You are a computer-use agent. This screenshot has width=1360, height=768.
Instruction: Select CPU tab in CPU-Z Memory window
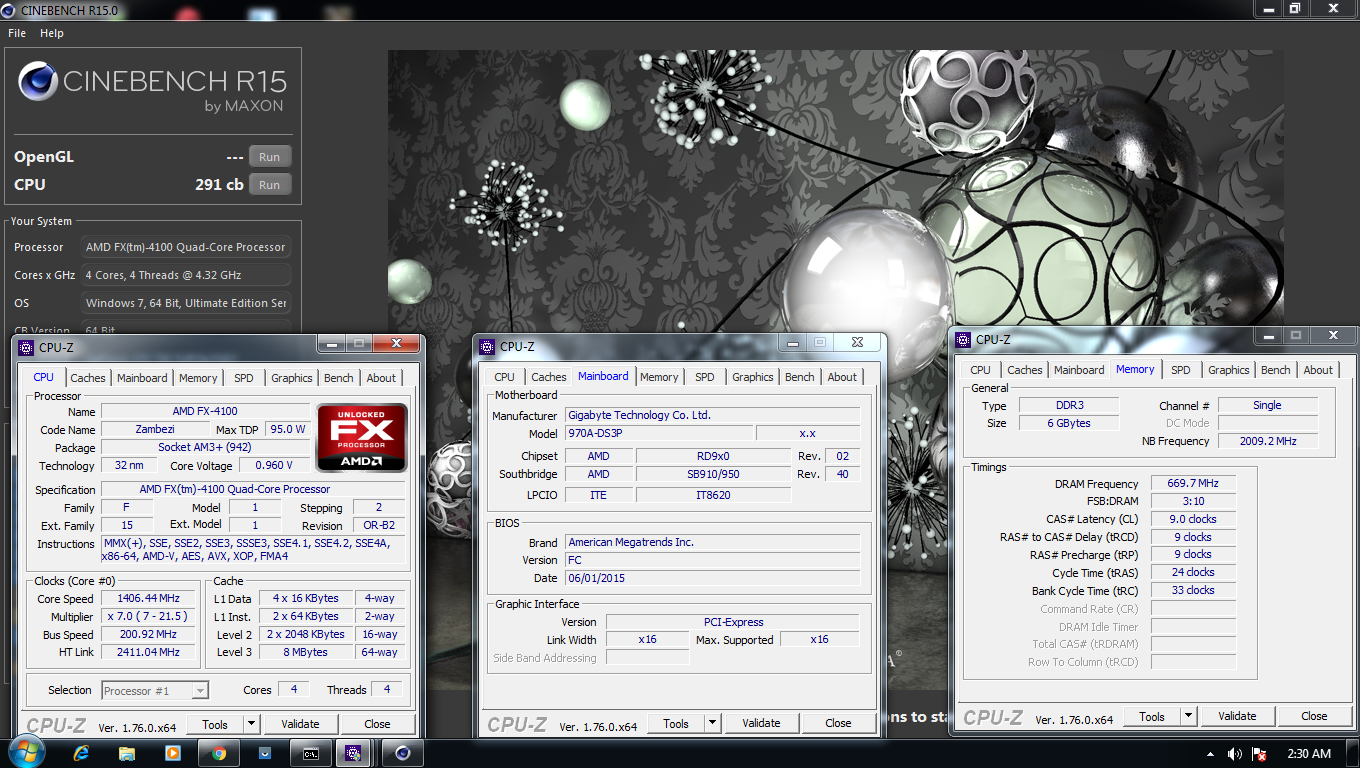981,370
